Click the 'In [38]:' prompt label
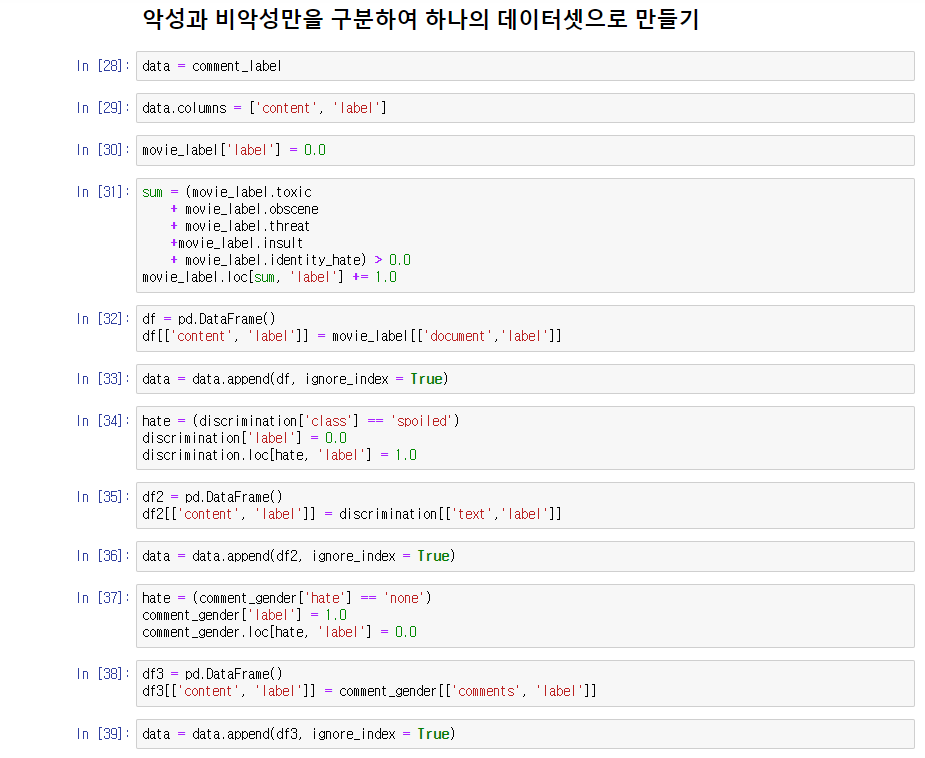The image size is (925, 758). point(103,674)
